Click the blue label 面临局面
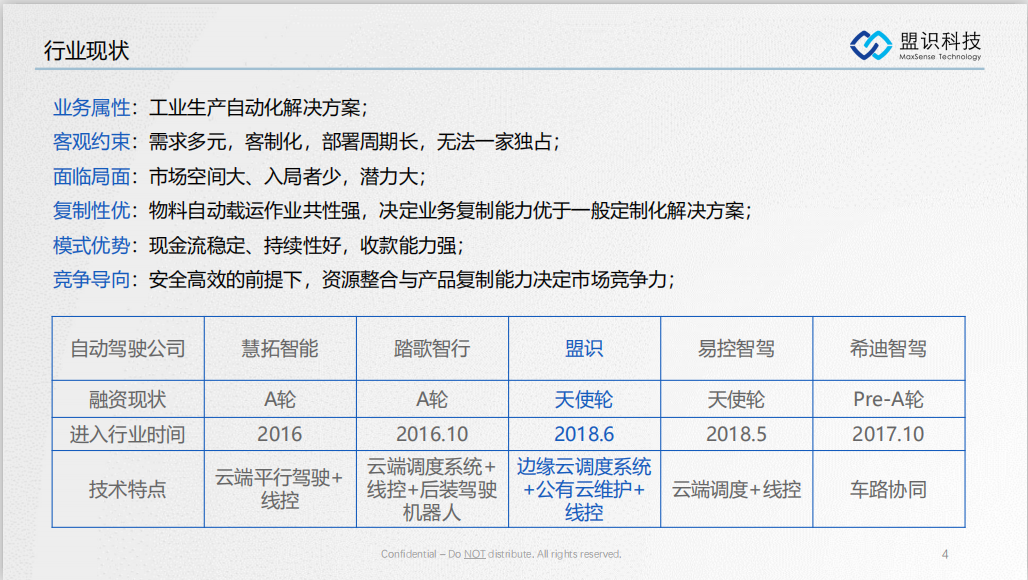Viewport: 1028px width, 580px height. click(x=92, y=176)
